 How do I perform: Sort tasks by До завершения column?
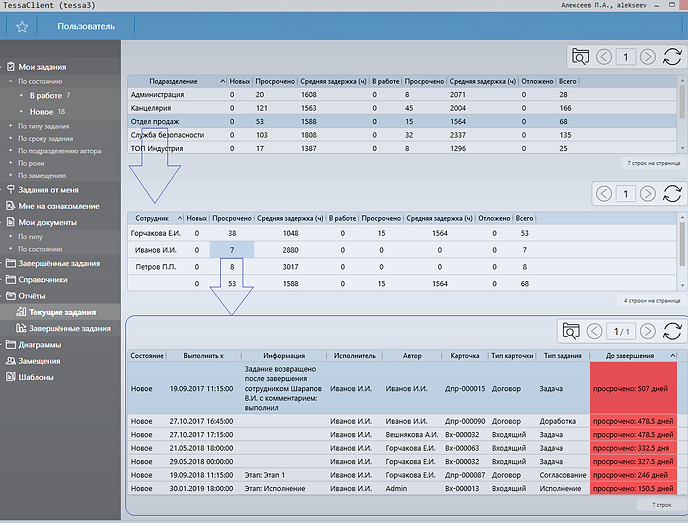(x=630, y=355)
